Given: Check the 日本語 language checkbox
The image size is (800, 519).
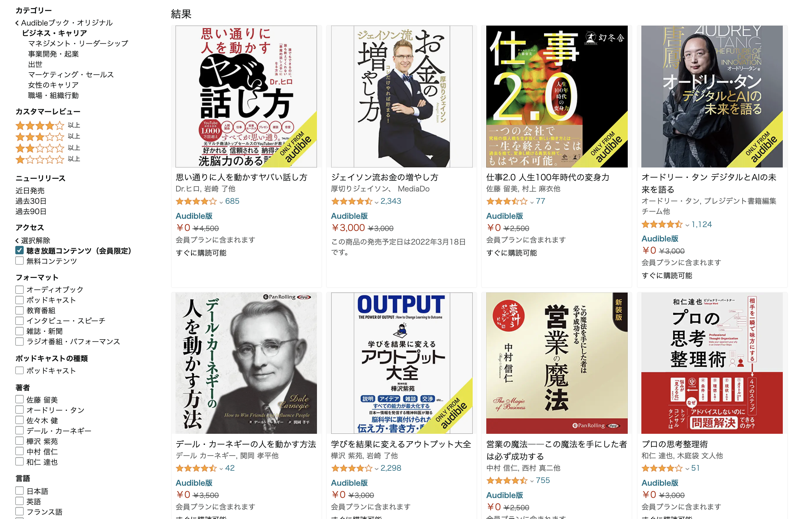Looking at the screenshot, I should (x=19, y=491).
